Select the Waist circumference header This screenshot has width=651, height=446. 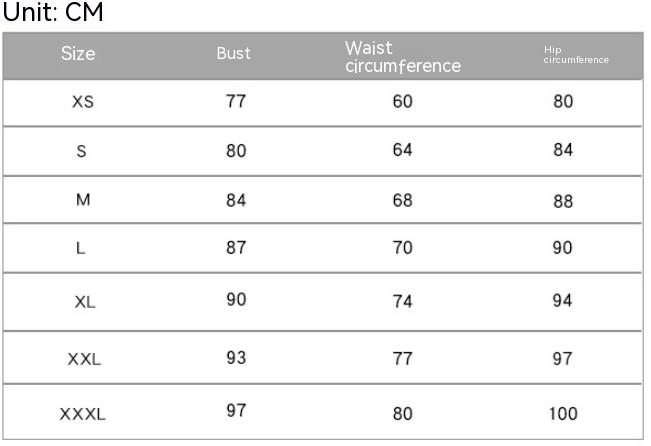click(402, 57)
